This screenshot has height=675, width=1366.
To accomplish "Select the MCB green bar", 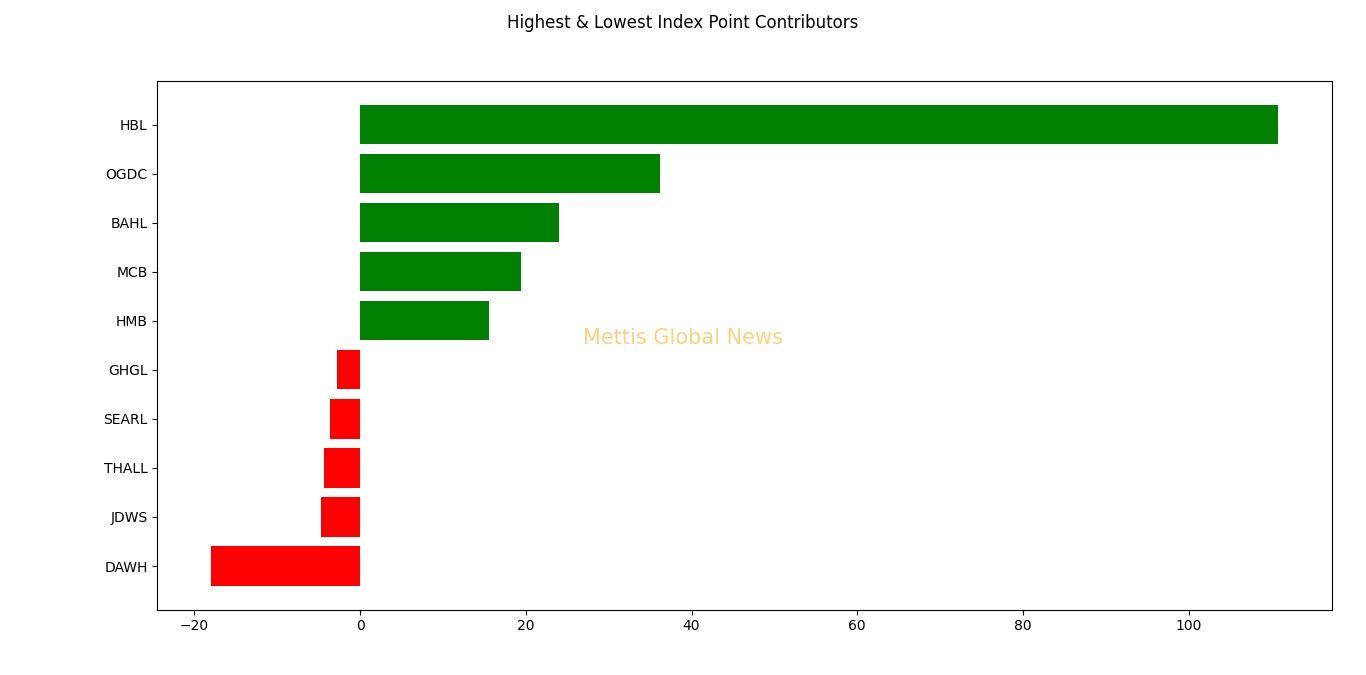I will [x=440, y=272].
